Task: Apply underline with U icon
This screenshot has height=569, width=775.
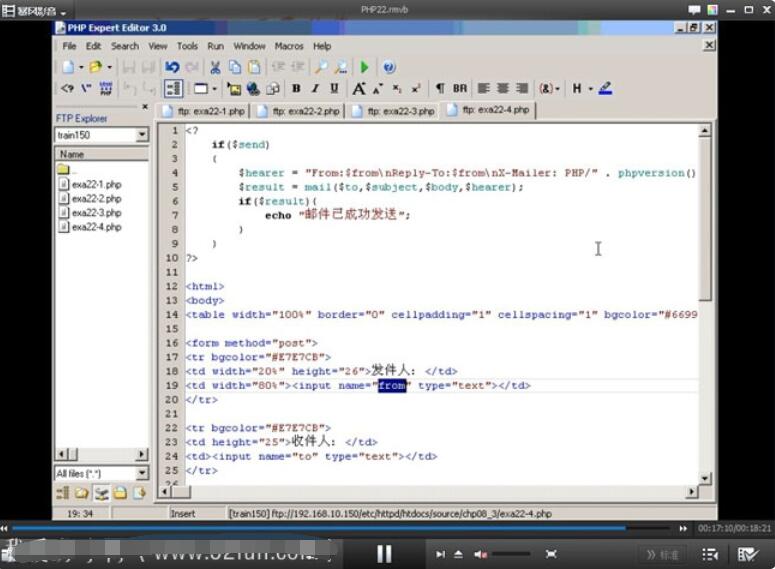Action: pos(335,88)
